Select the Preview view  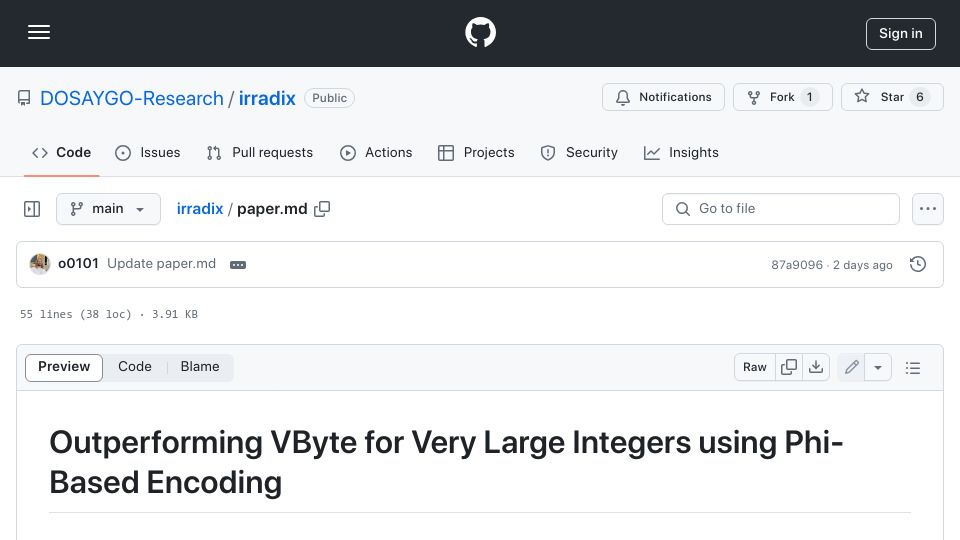[64, 367]
